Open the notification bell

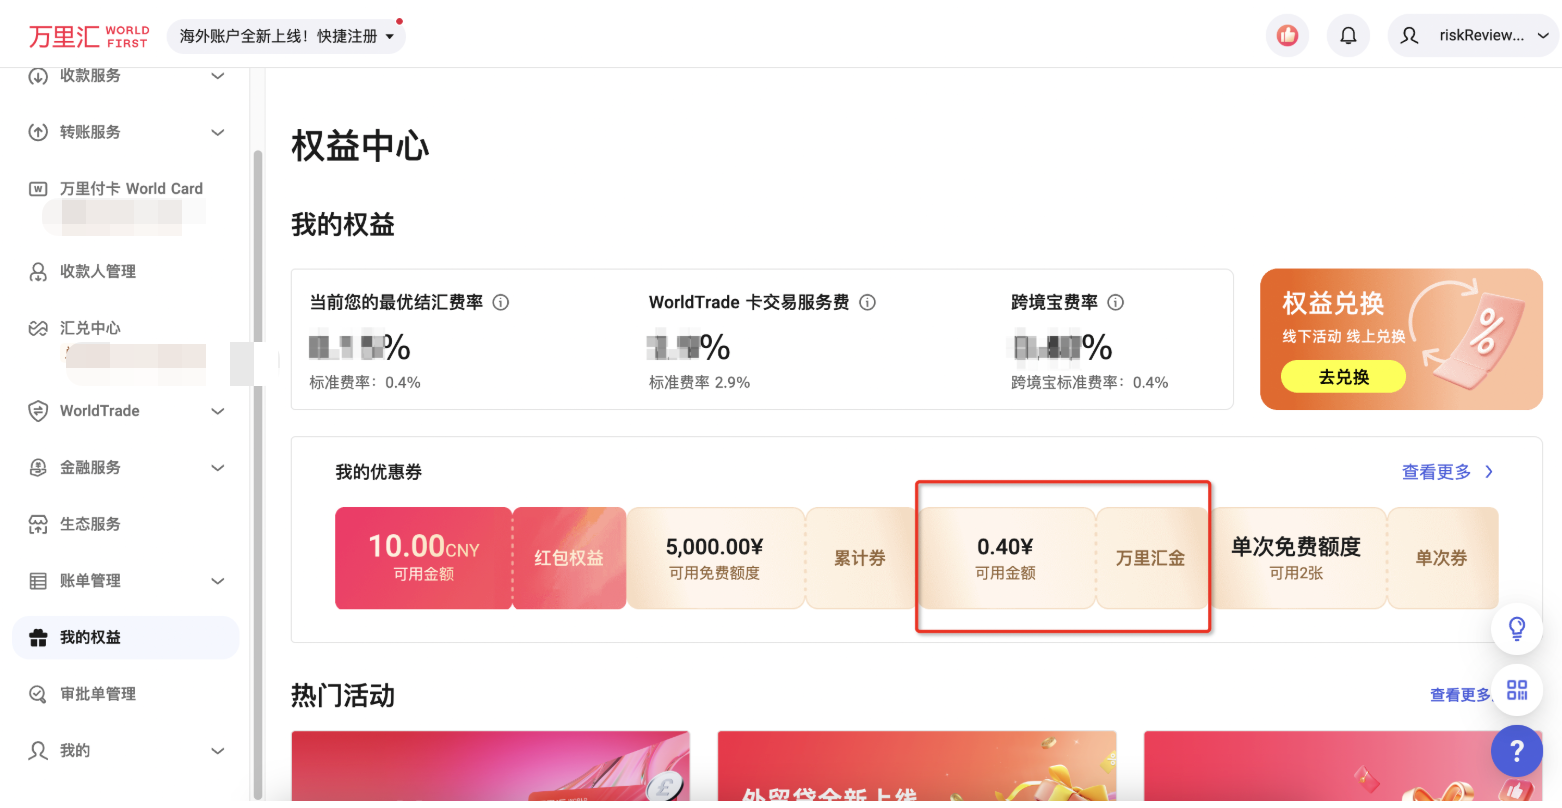1348,36
